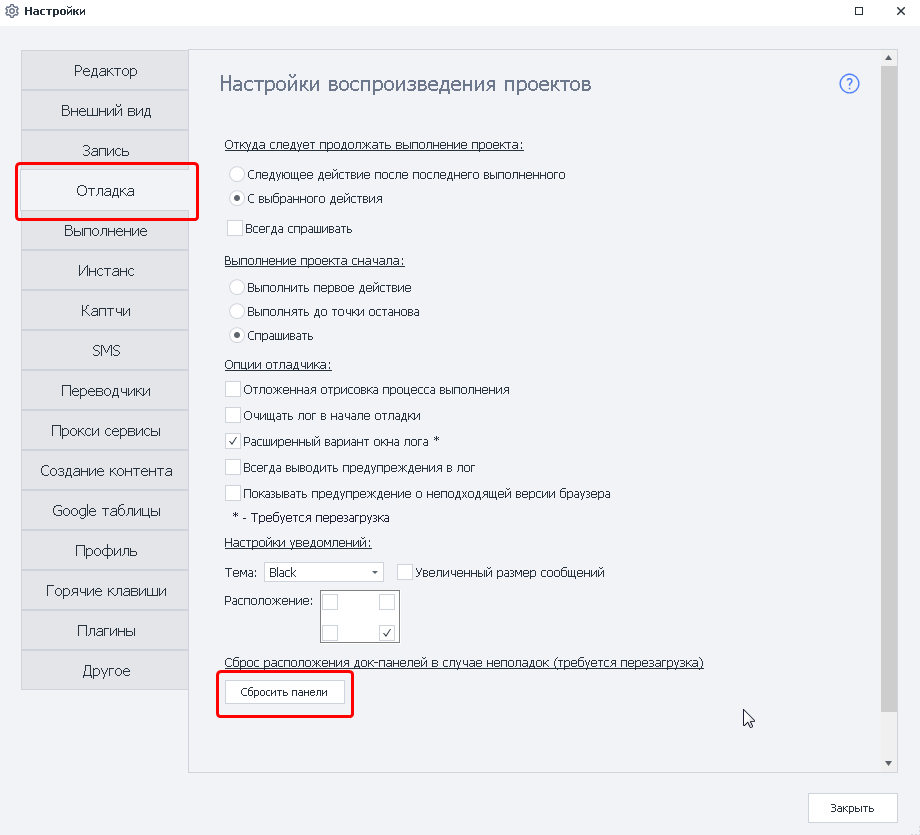Select 'Следующее действие после последнего выполненного' radio option
920x835 pixels.
237,174
